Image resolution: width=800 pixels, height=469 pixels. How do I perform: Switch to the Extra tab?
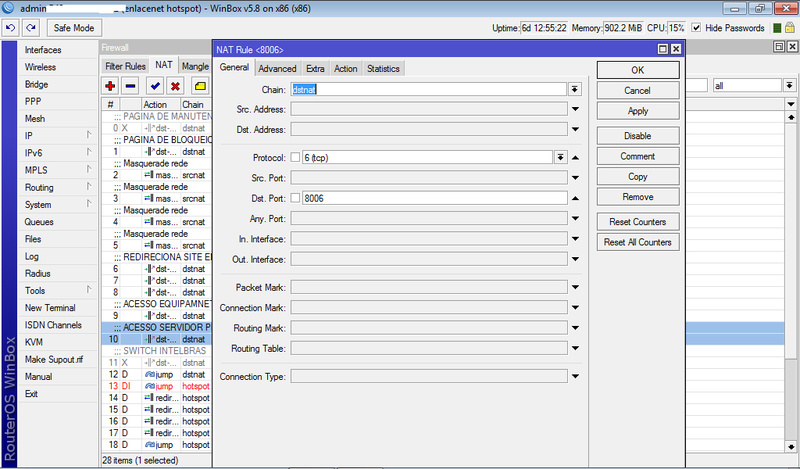pos(315,68)
